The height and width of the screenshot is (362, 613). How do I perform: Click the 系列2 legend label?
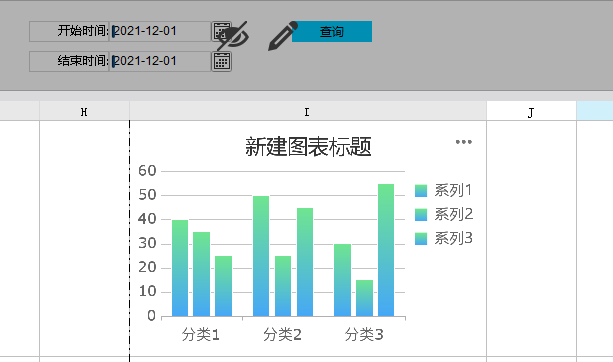click(453, 215)
